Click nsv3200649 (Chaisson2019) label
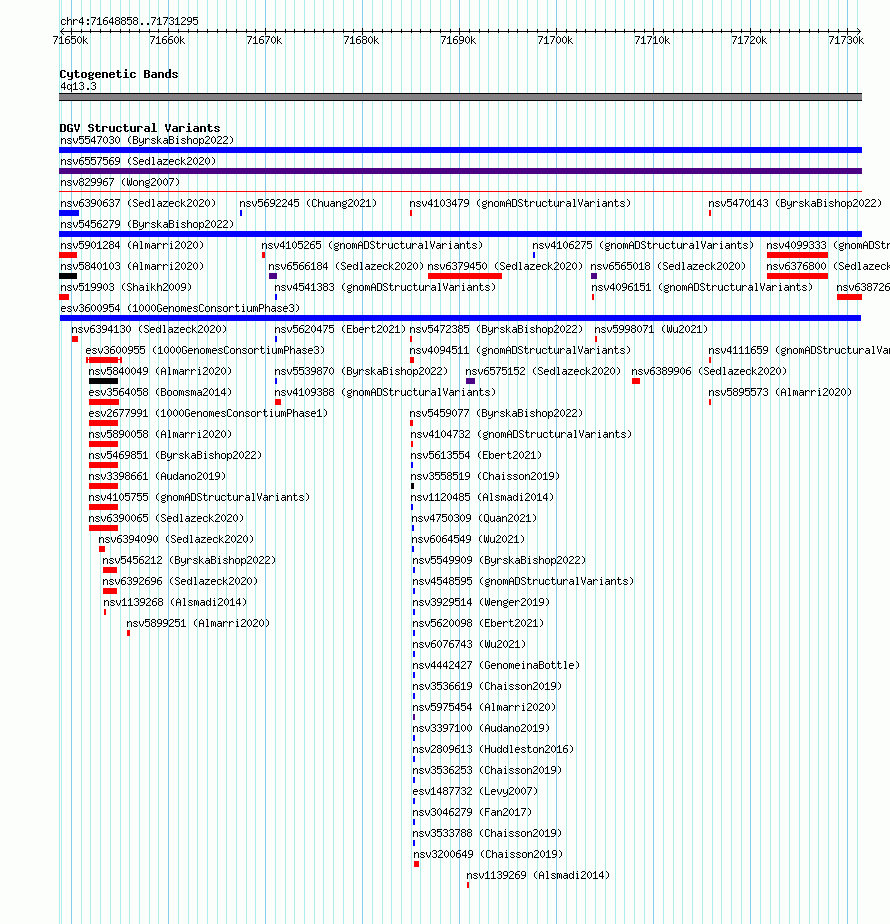890x924 pixels. (x=488, y=854)
